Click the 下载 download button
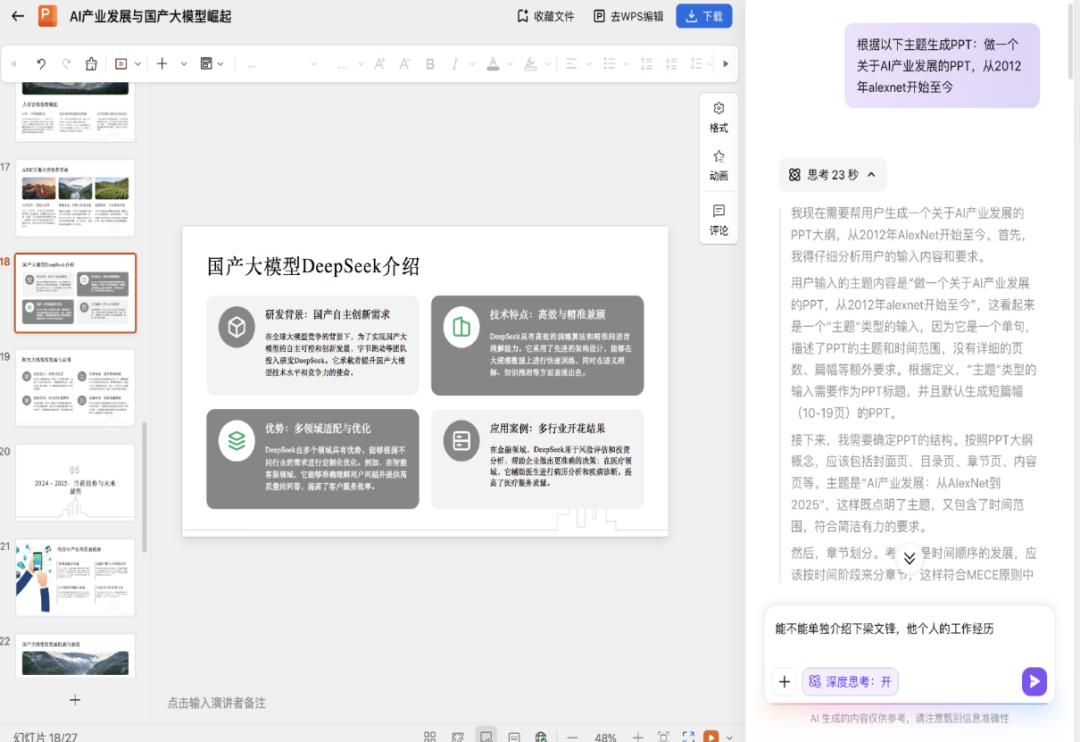 pyautogui.click(x=703, y=16)
